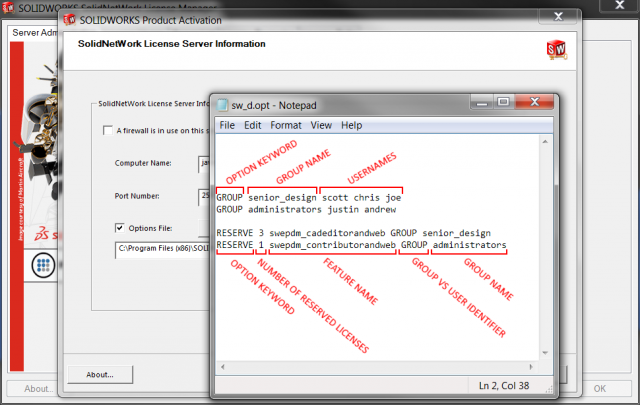Click 'swepdm_cadeditorandweb' feature name
This screenshot has width=640, height=405.
point(327,233)
